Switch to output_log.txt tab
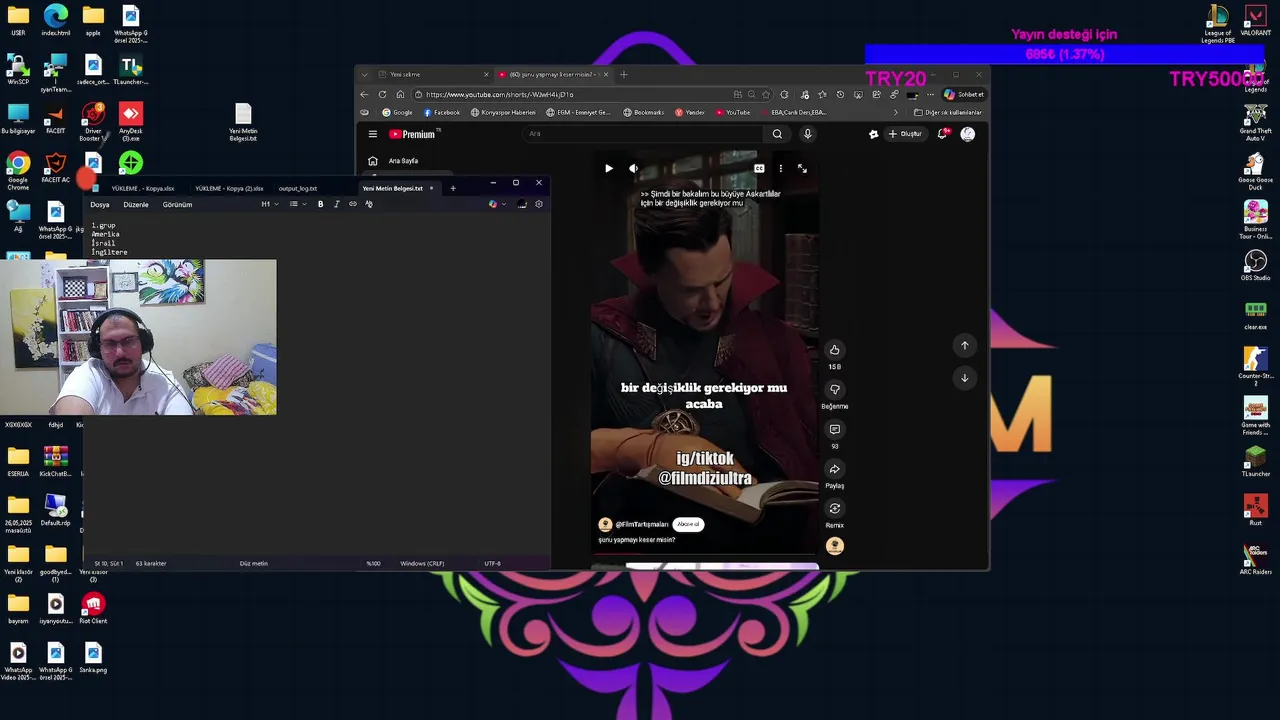This screenshot has width=1280, height=720. coord(297,188)
